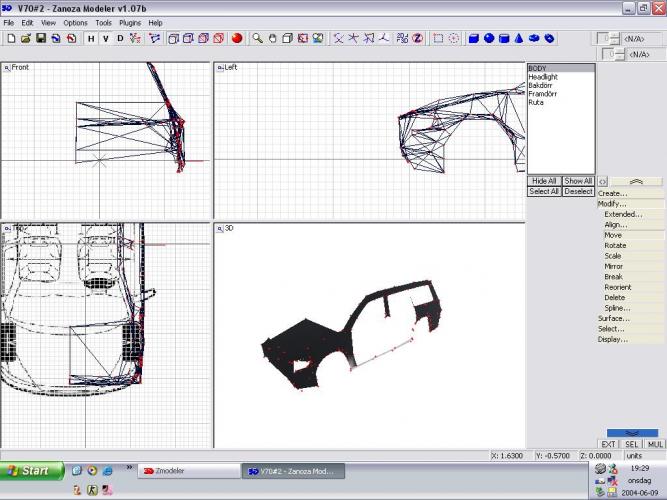Open the Plugins menu
This screenshot has width=667, height=500.
(130, 22)
